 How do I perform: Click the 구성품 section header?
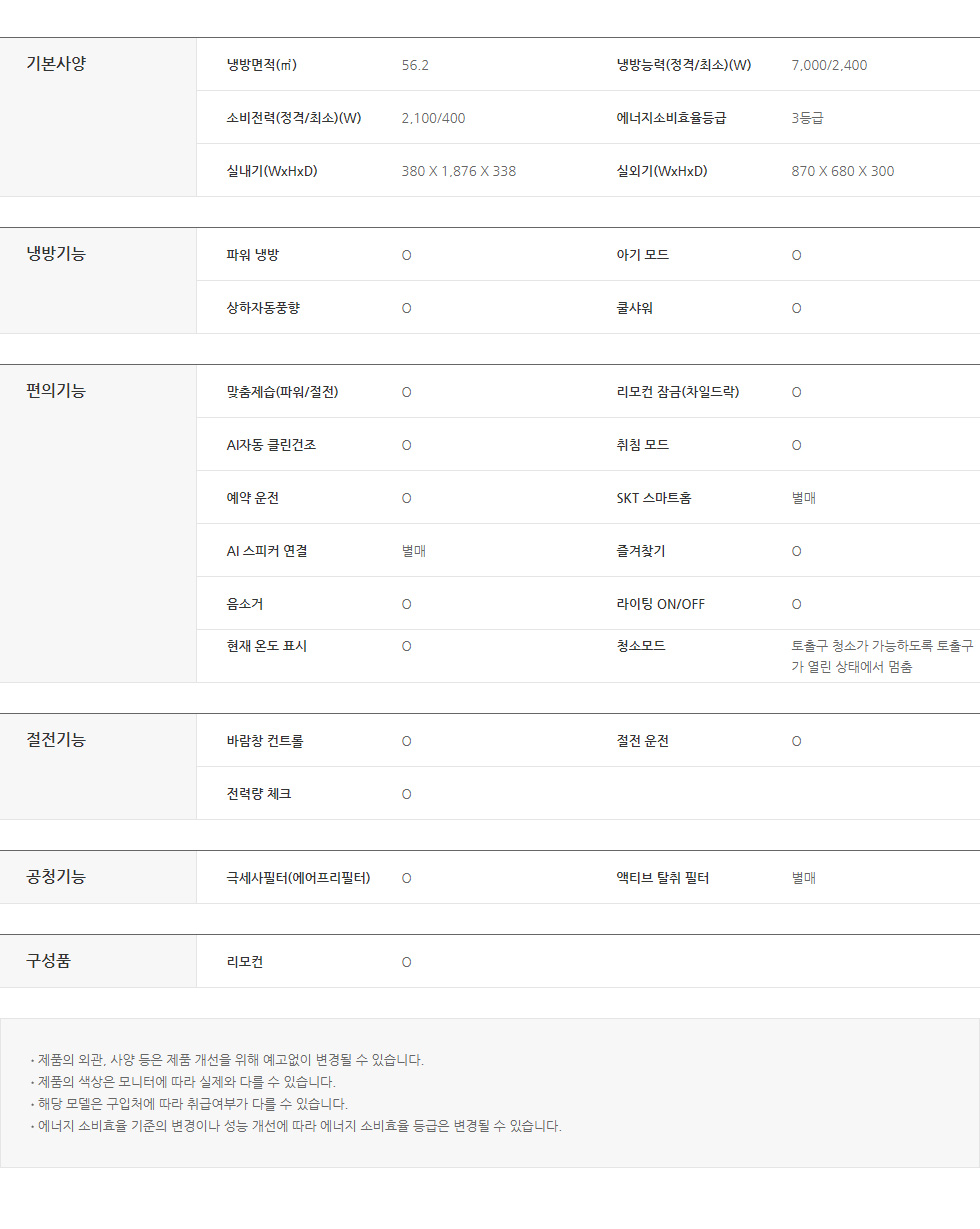coord(48,961)
